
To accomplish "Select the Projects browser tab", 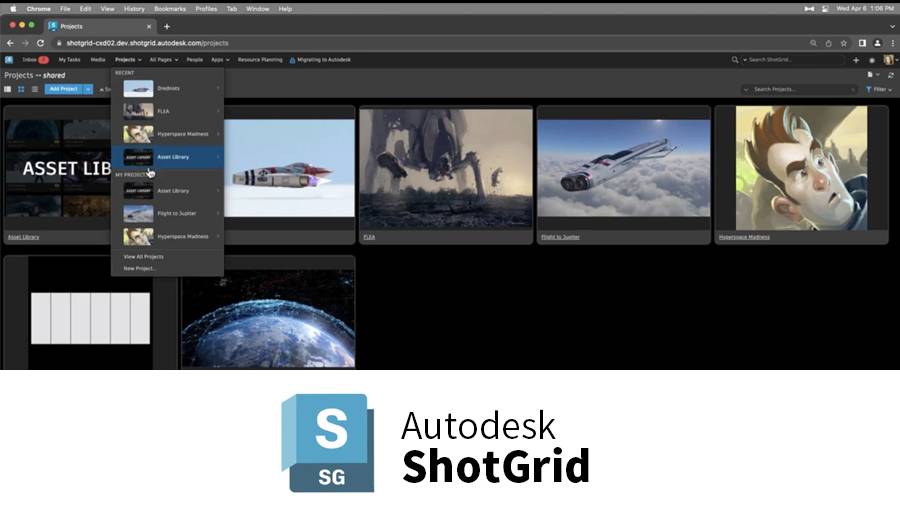I will coord(100,26).
